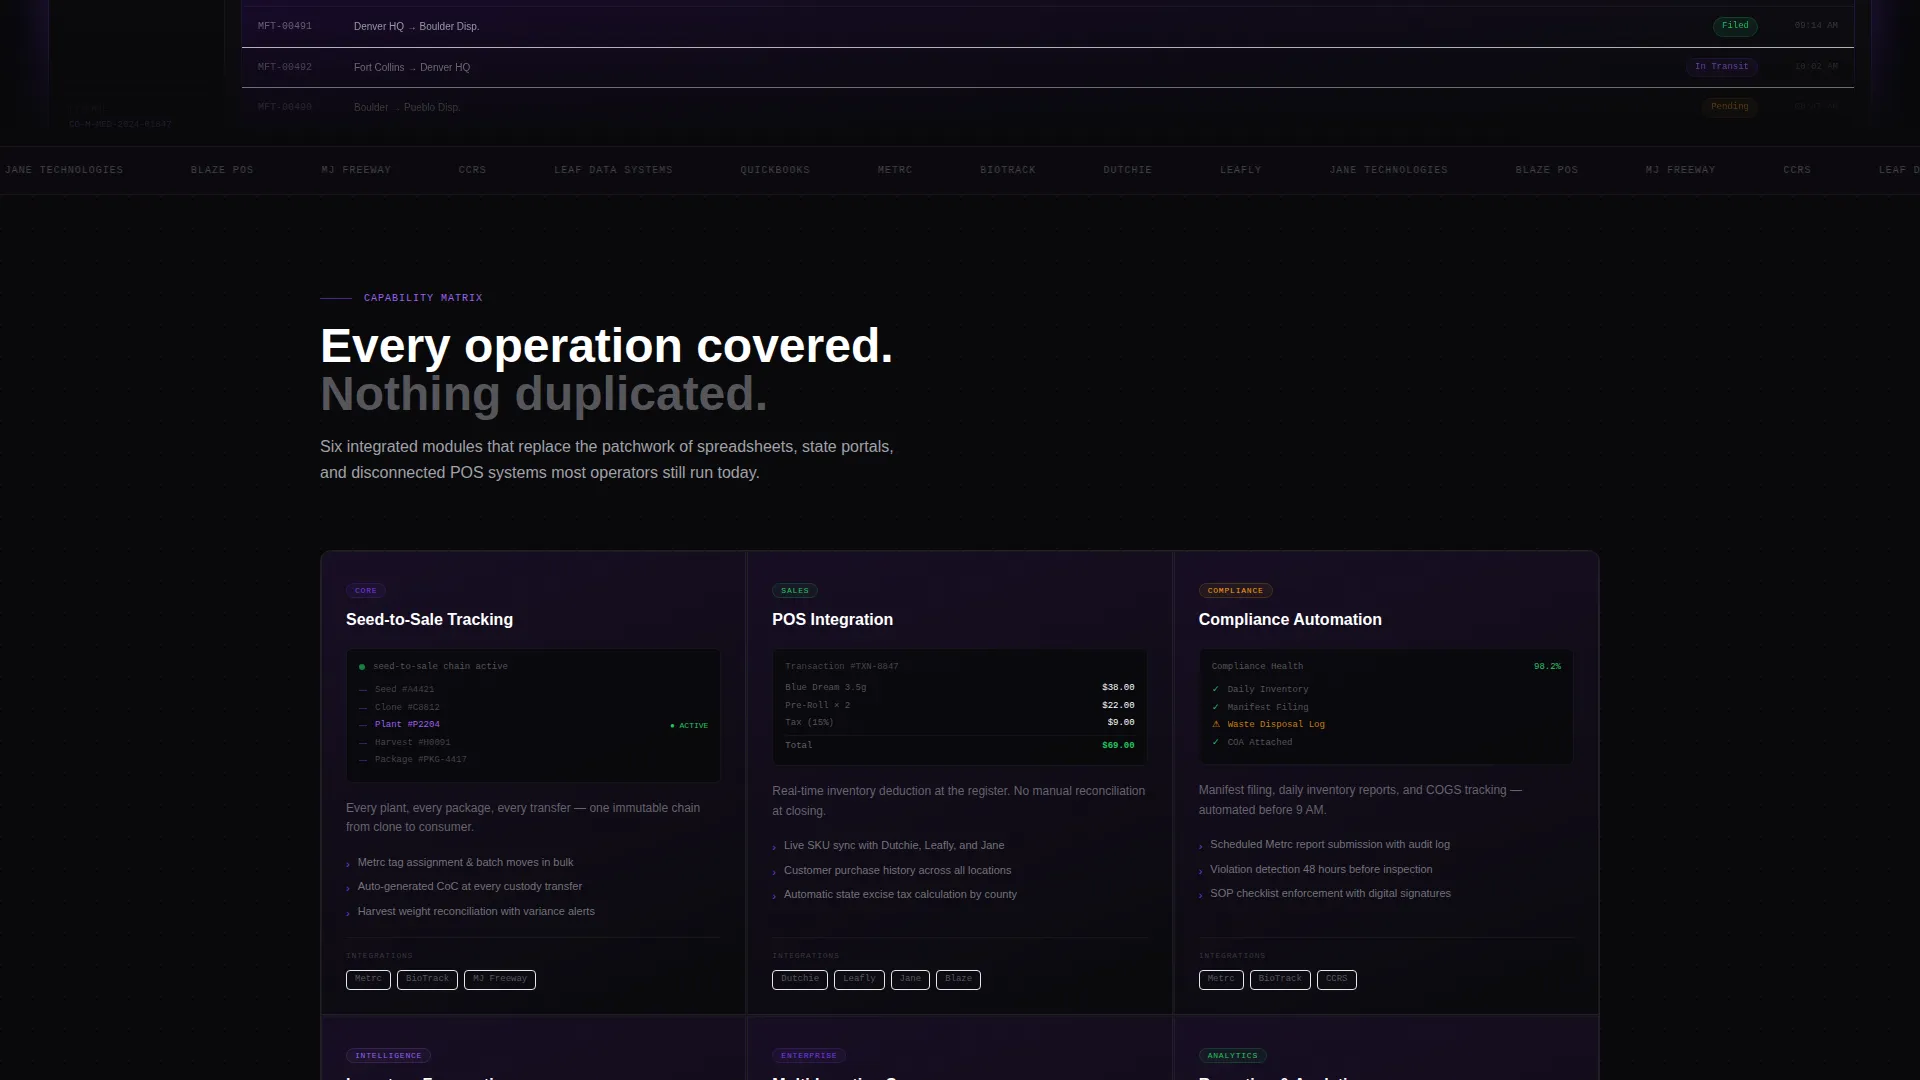Click the Metrc tag assignment bullet
This screenshot has height=1080, width=1920.
click(465, 863)
